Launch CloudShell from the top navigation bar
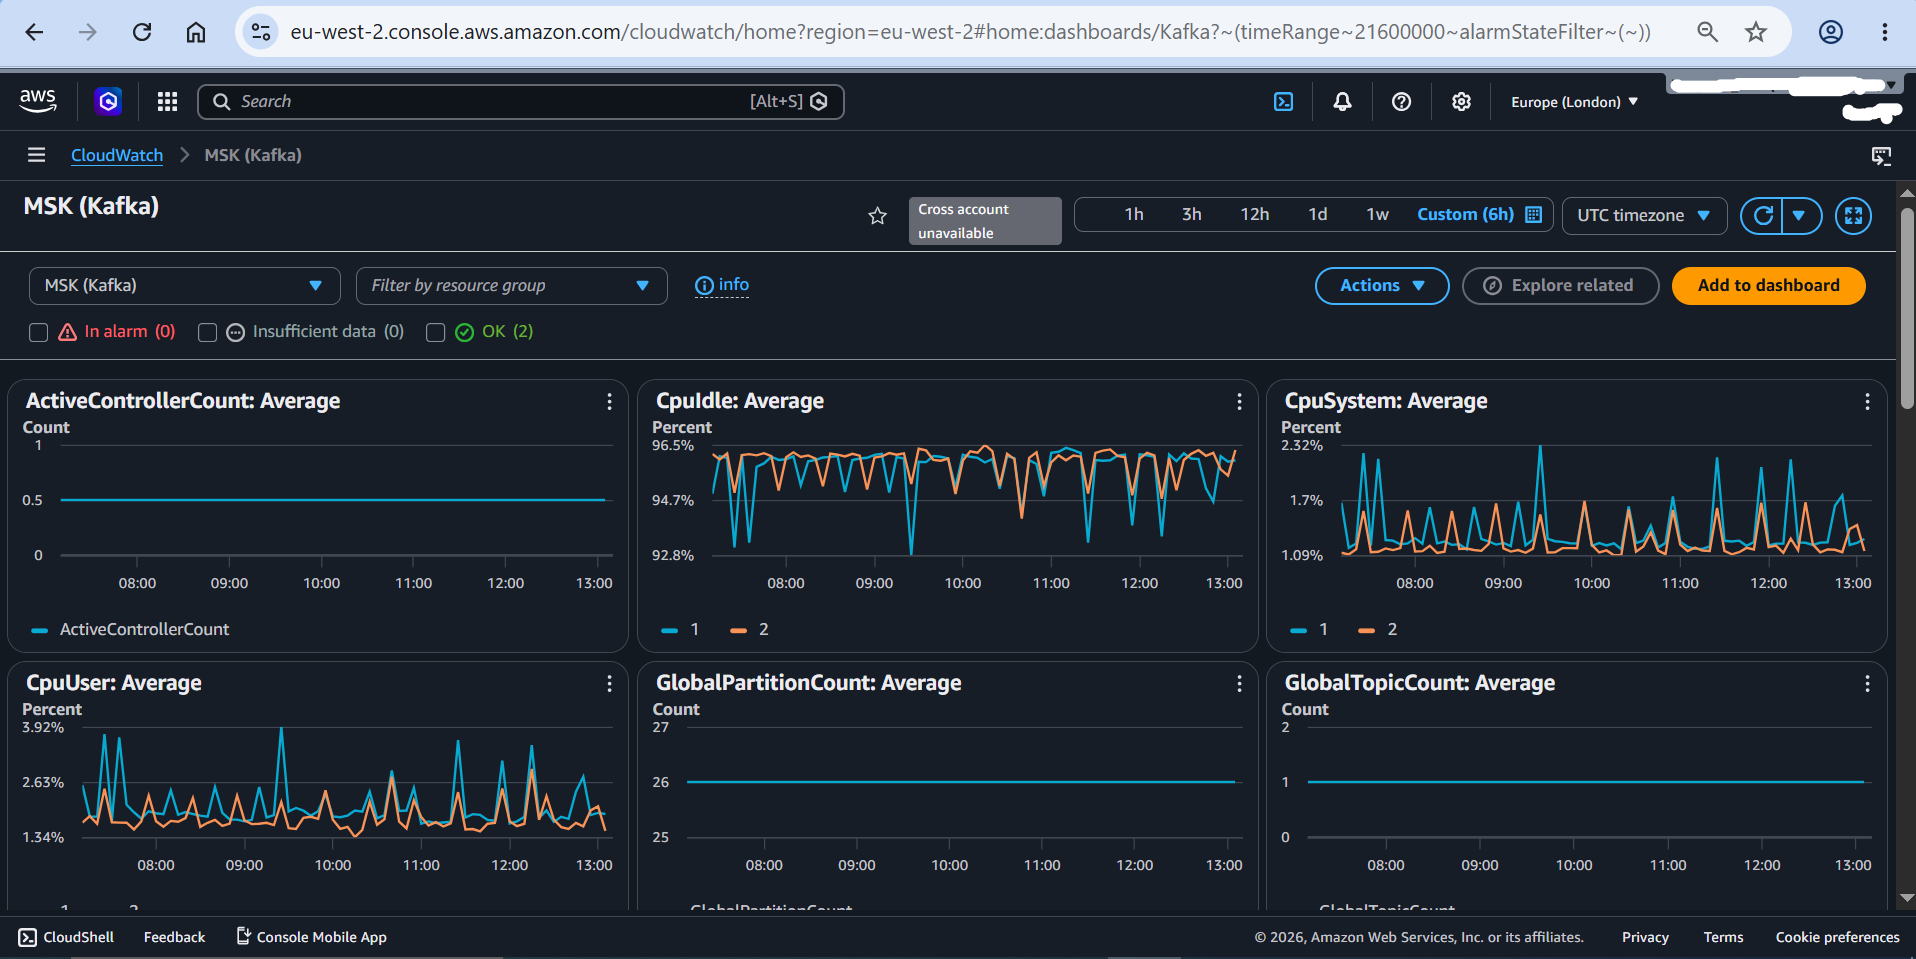This screenshot has width=1916, height=959. coord(1283,101)
